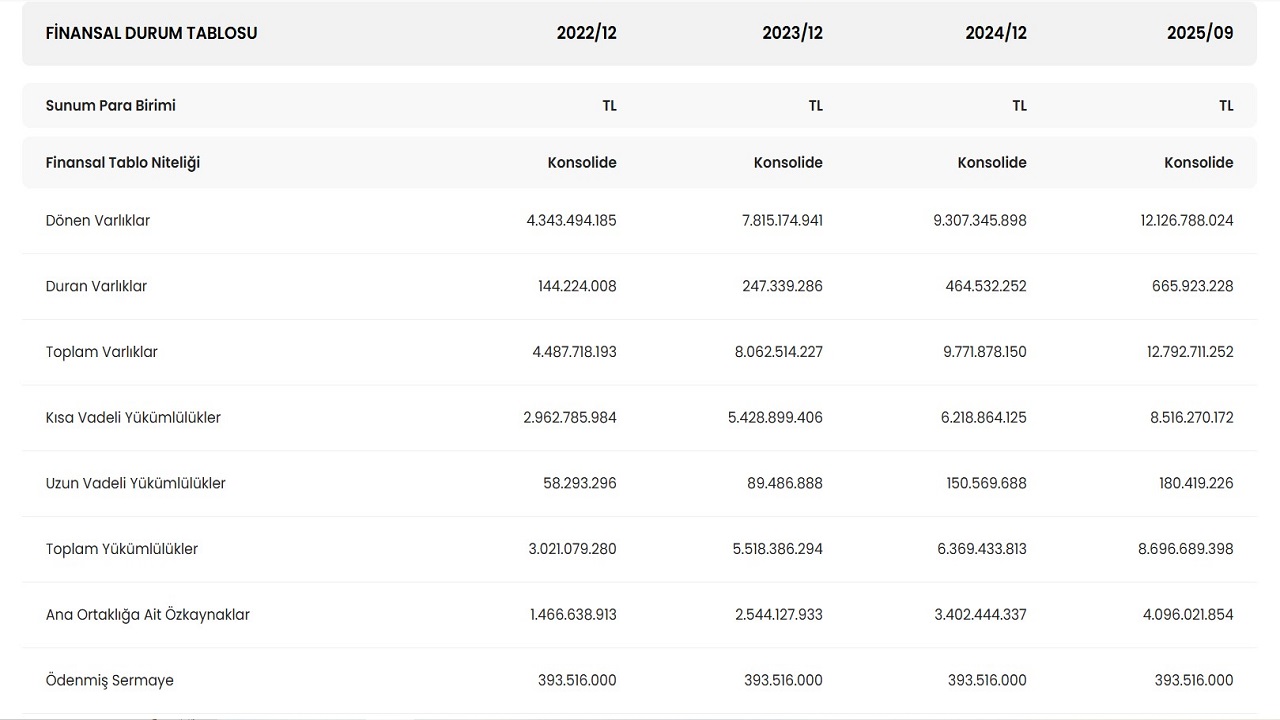Click the Ödenmiş Sermaye row label
The height and width of the screenshot is (720, 1280).
[110, 681]
